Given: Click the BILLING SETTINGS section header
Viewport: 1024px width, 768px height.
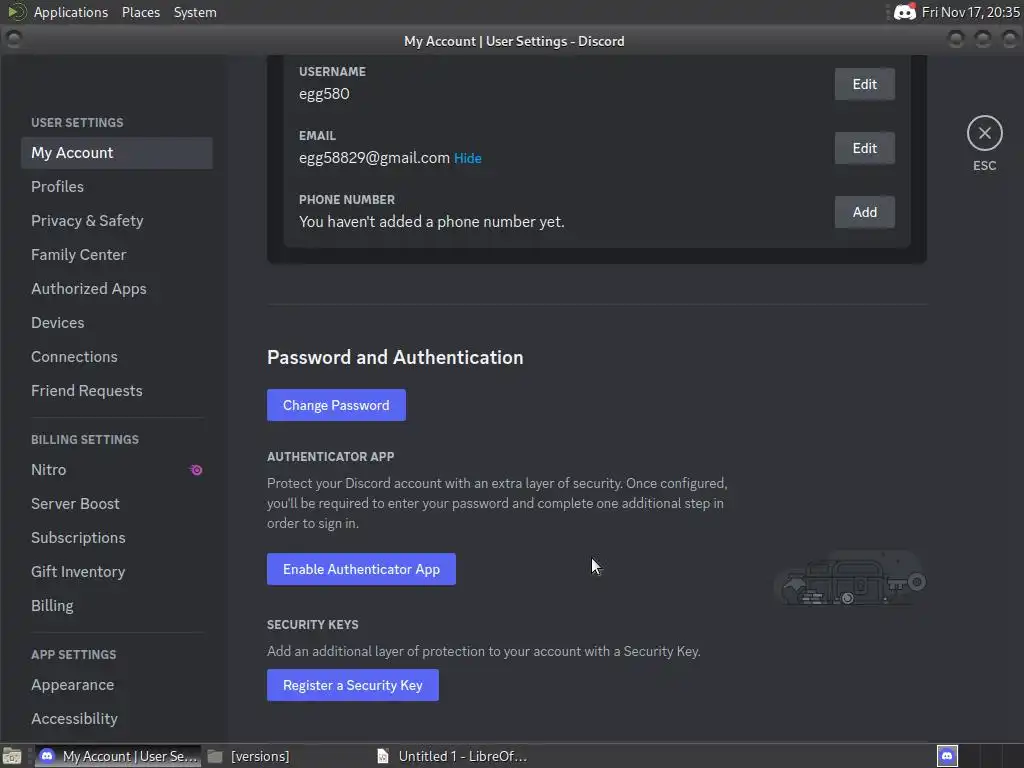Looking at the screenshot, I should click(x=85, y=440).
